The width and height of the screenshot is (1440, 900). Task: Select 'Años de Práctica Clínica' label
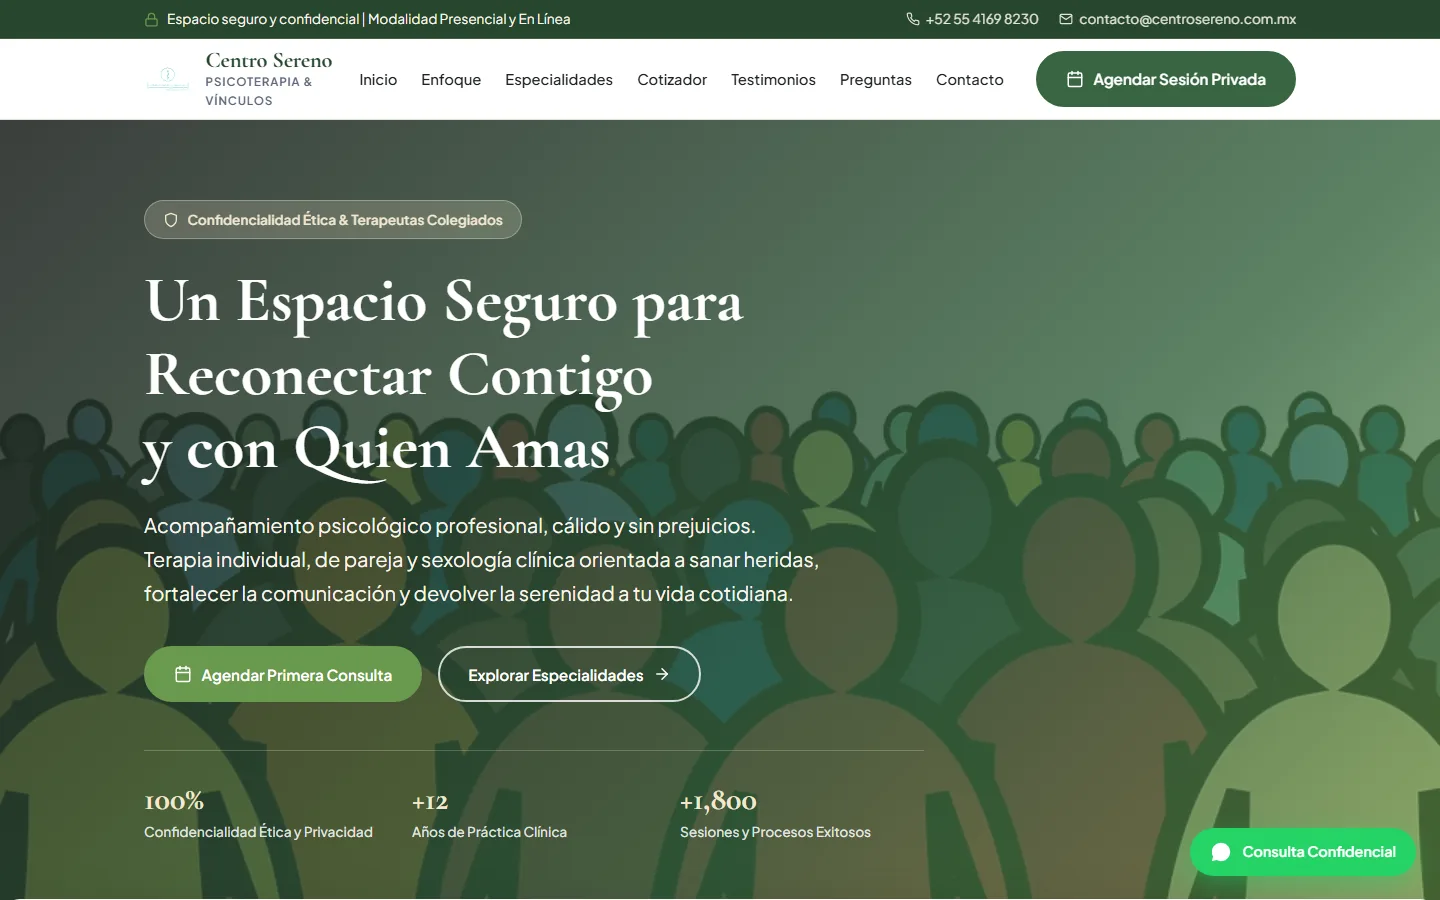click(489, 832)
